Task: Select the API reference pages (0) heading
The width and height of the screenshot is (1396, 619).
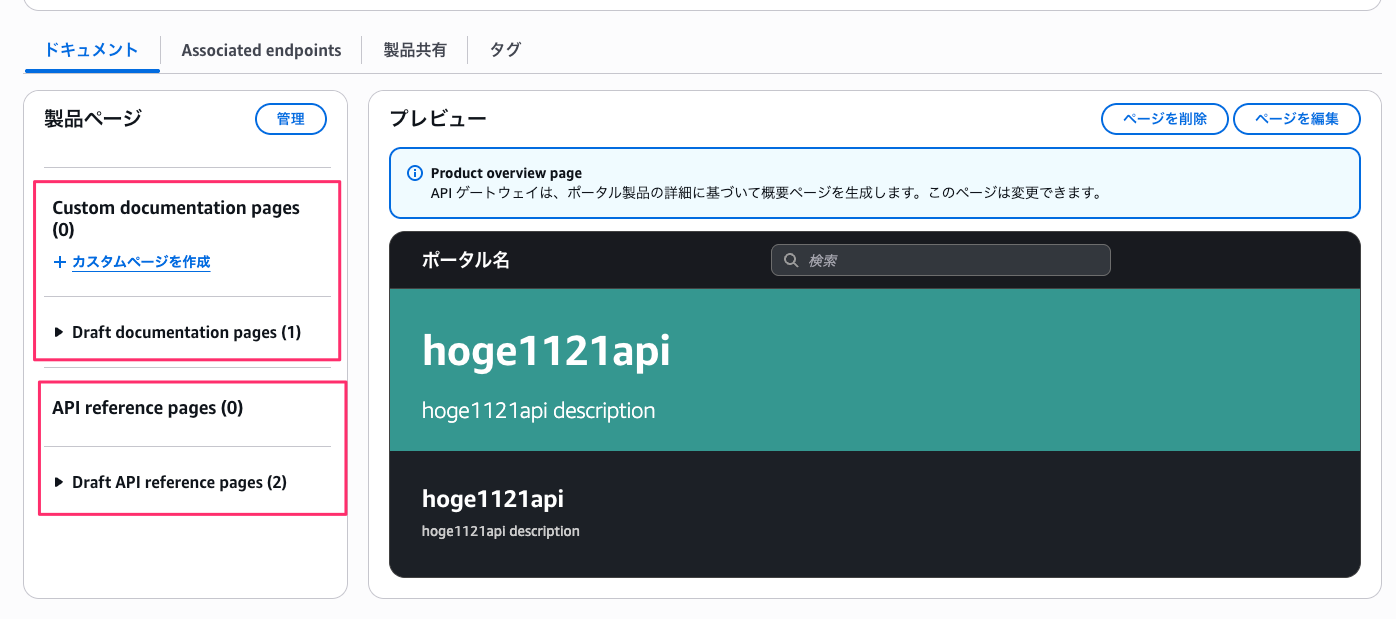Action: [147, 408]
